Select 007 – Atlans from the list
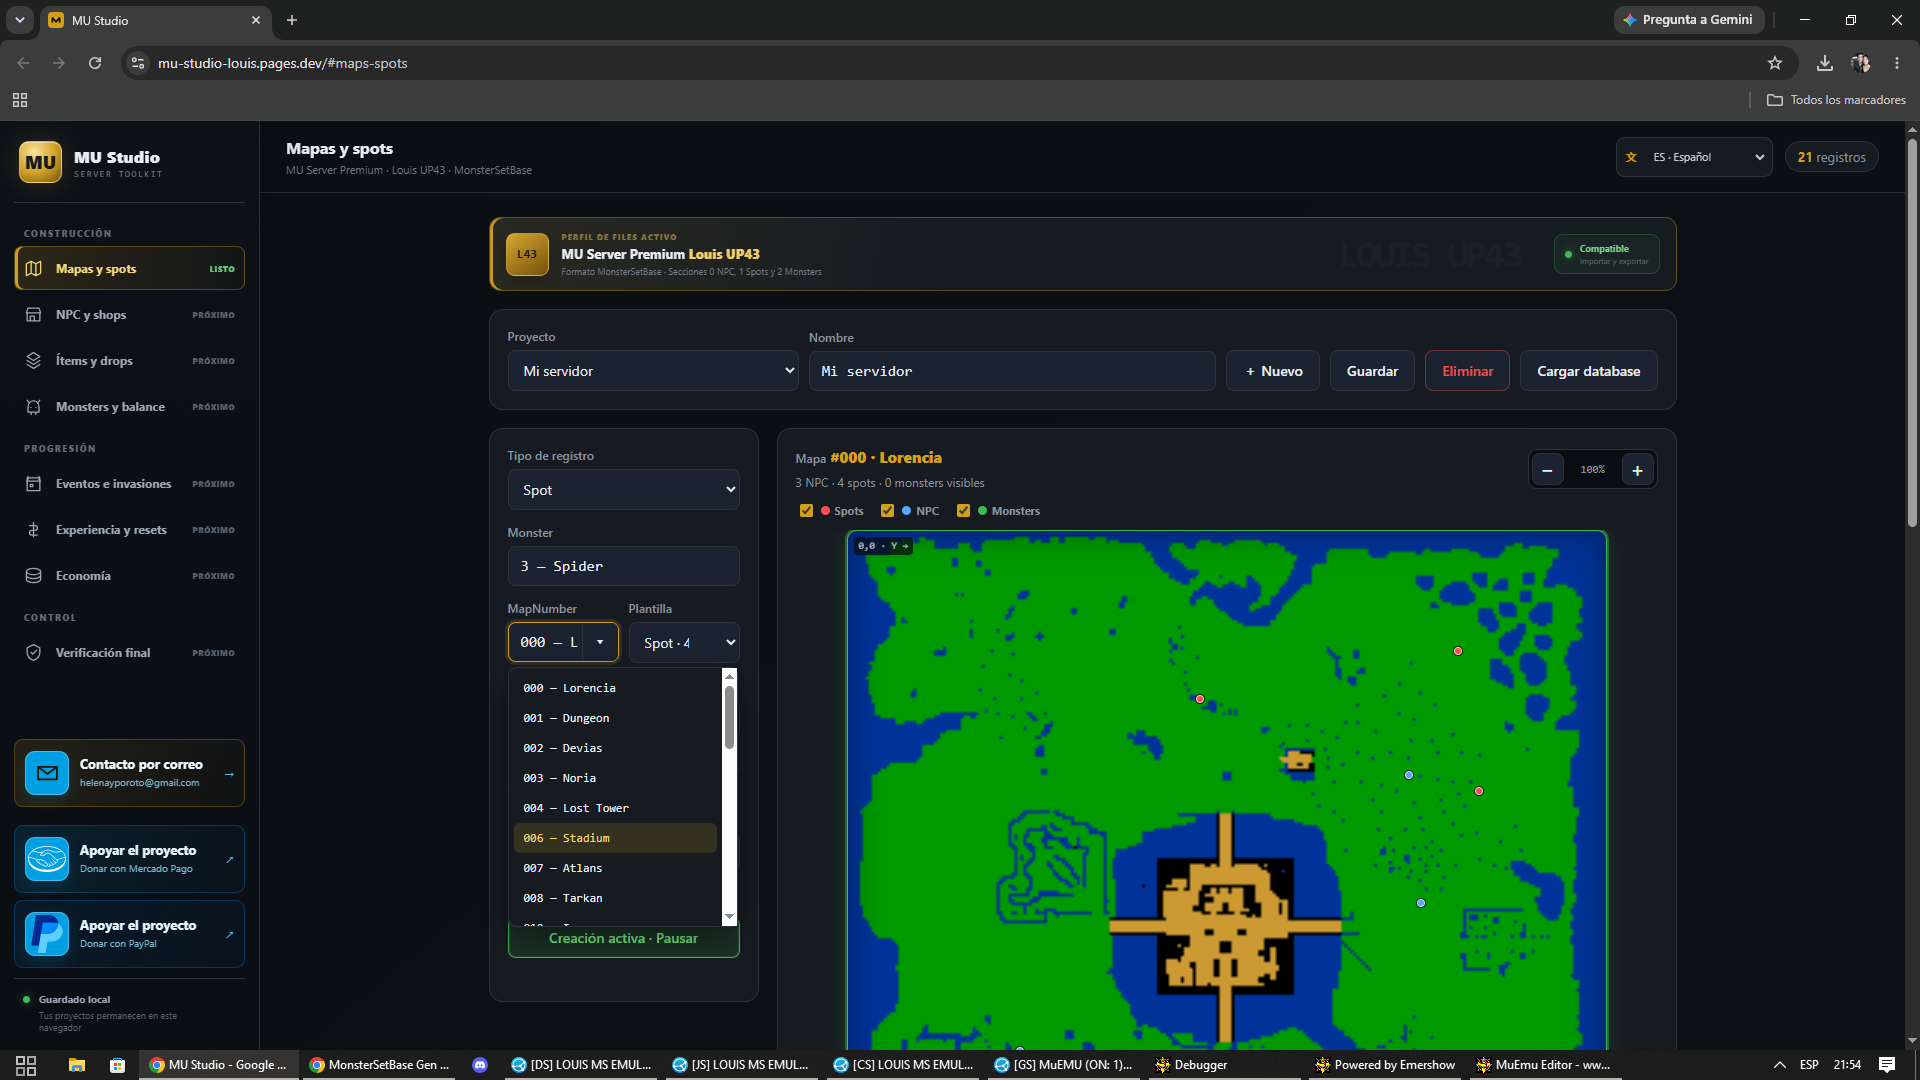Viewport: 1920px width, 1080px height. pyautogui.click(x=615, y=868)
